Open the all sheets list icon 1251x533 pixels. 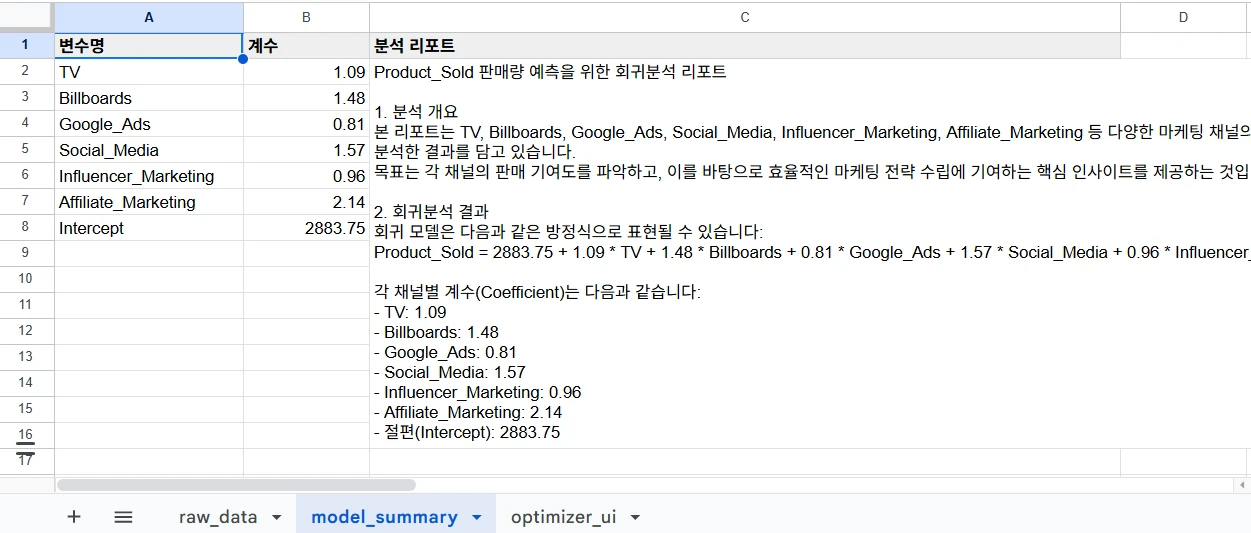123,517
